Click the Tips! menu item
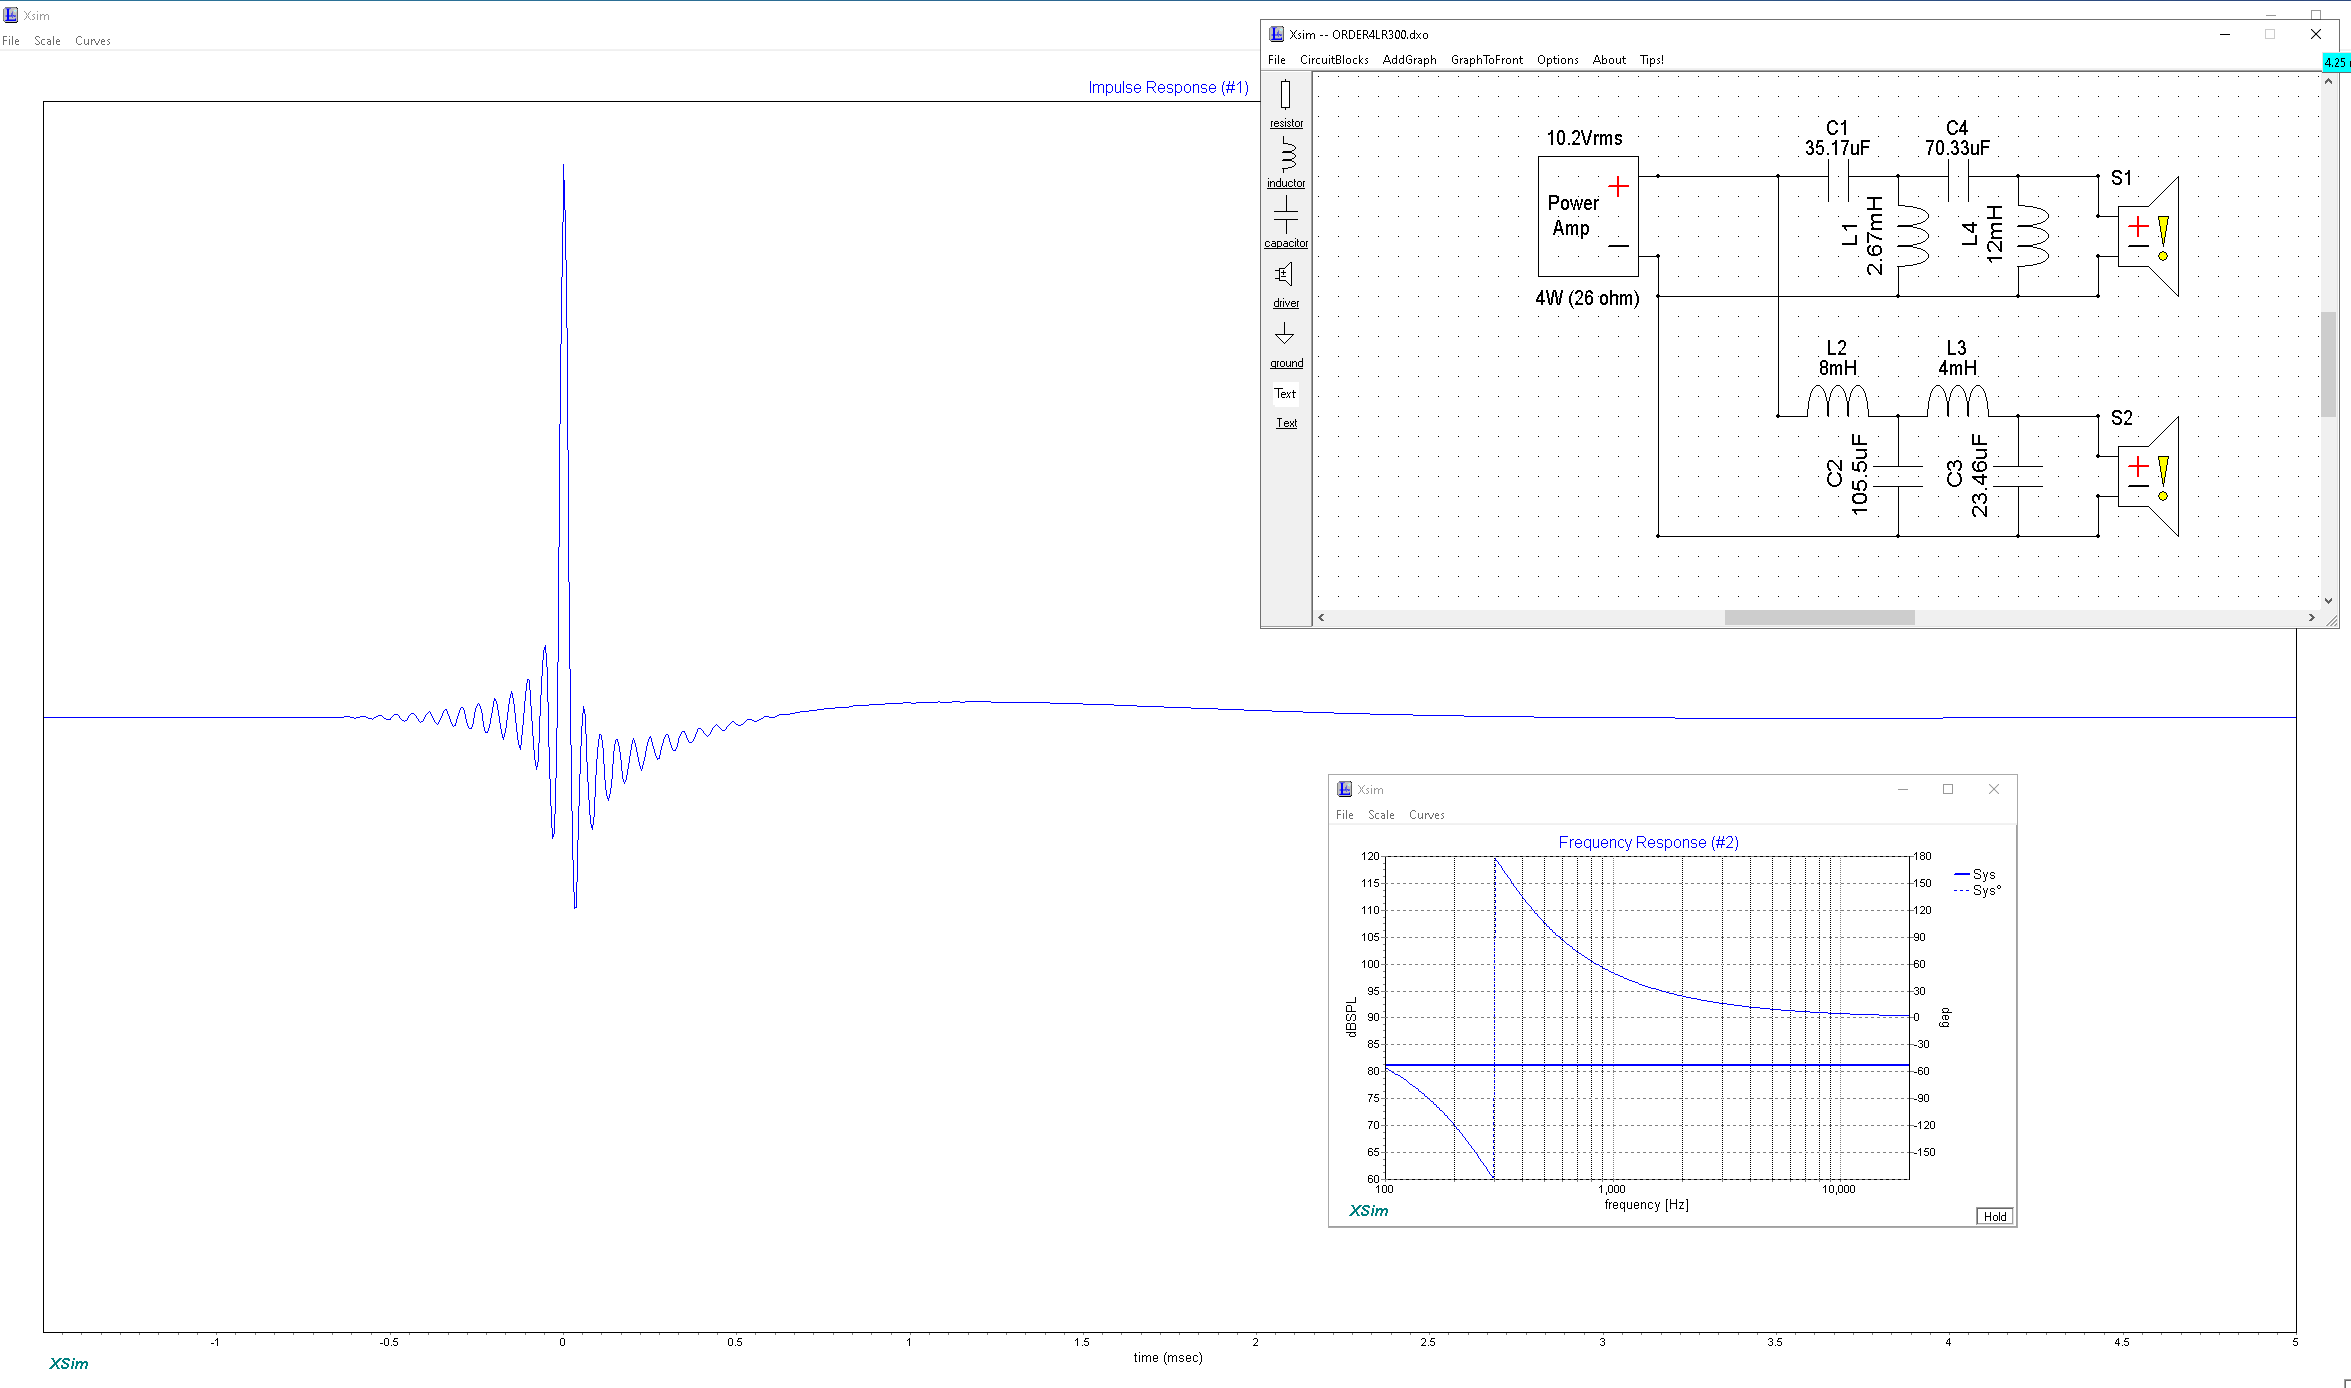This screenshot has width=2351, height=1388. tap(1651, 60)
